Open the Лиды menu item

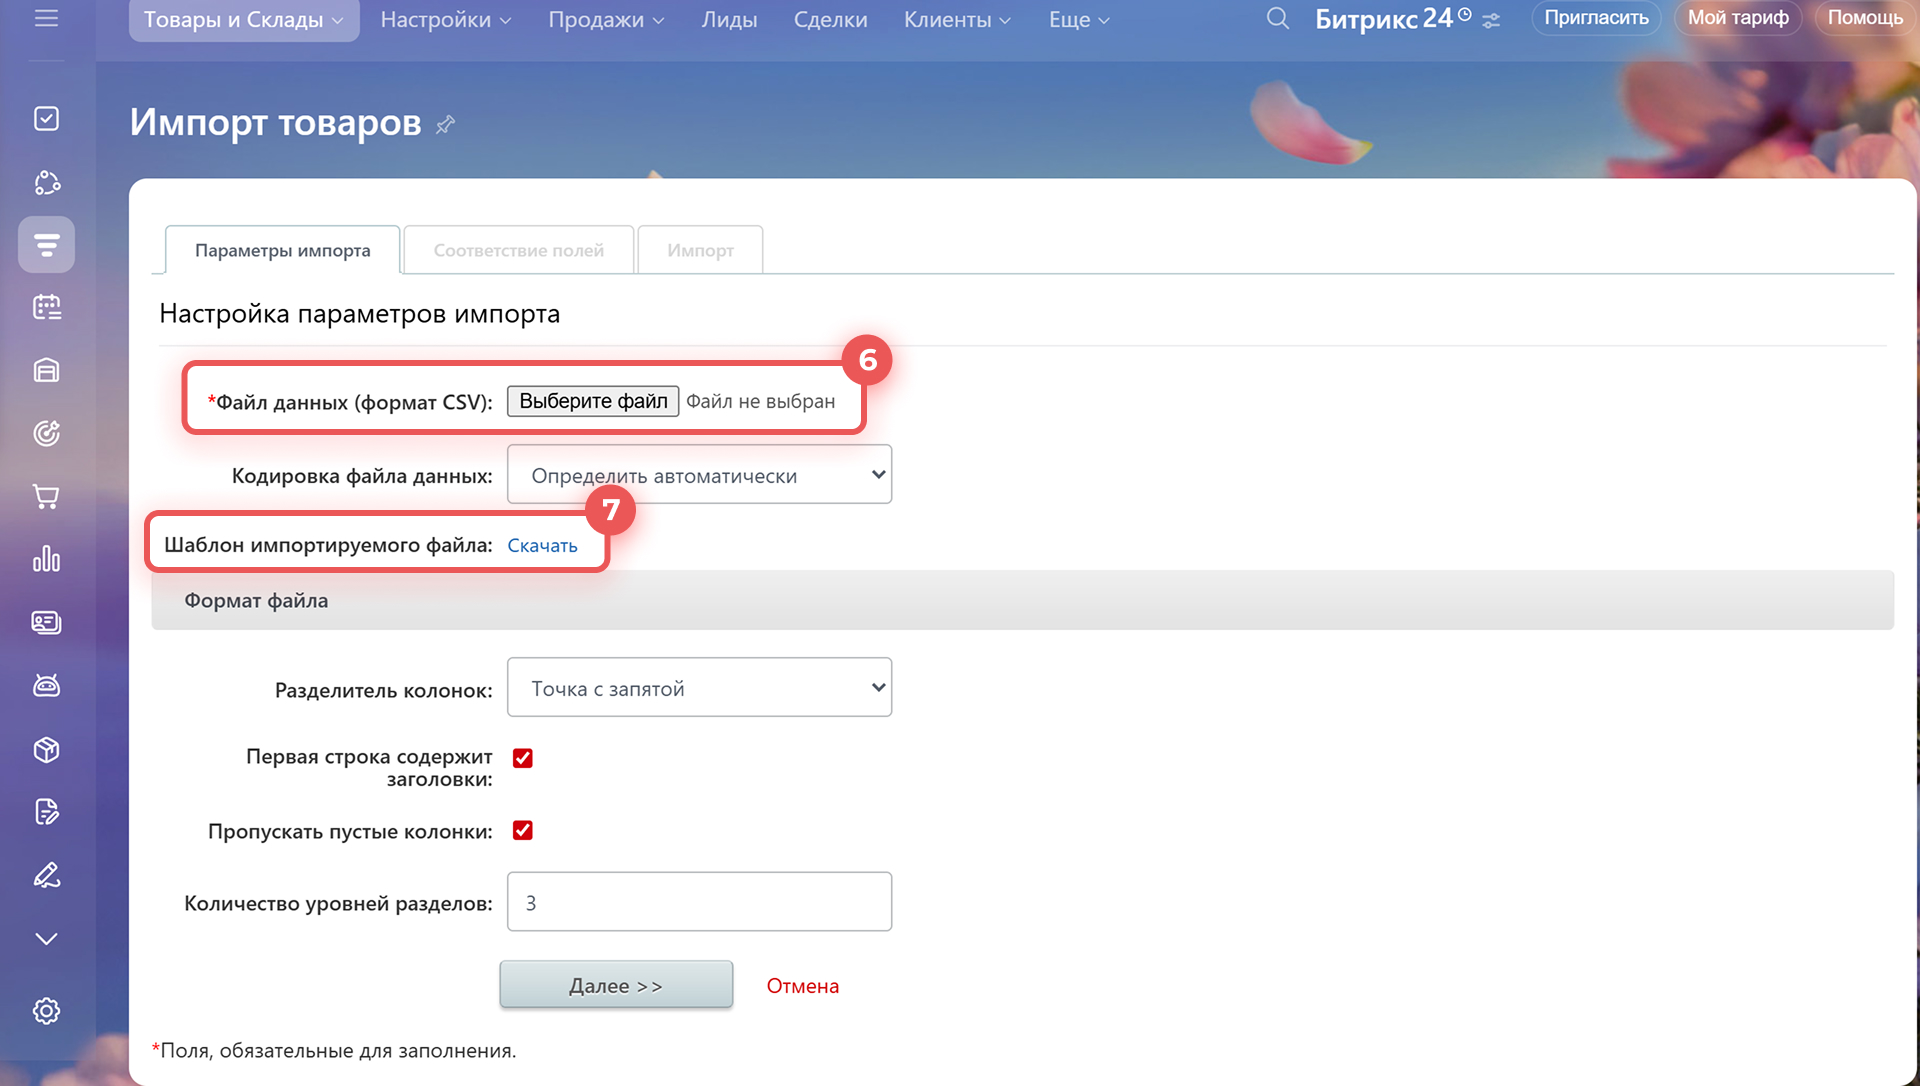pos(729,20)
